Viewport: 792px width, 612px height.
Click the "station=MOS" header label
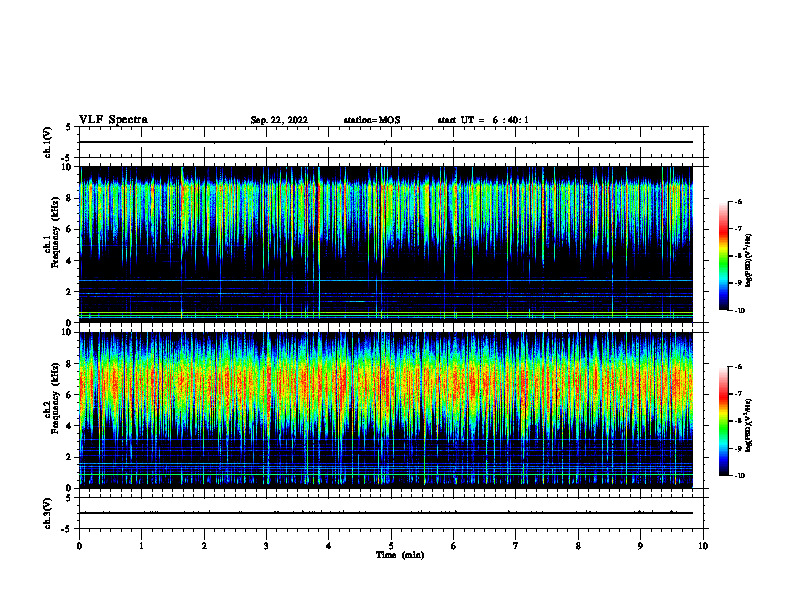[x=372, y=120]
